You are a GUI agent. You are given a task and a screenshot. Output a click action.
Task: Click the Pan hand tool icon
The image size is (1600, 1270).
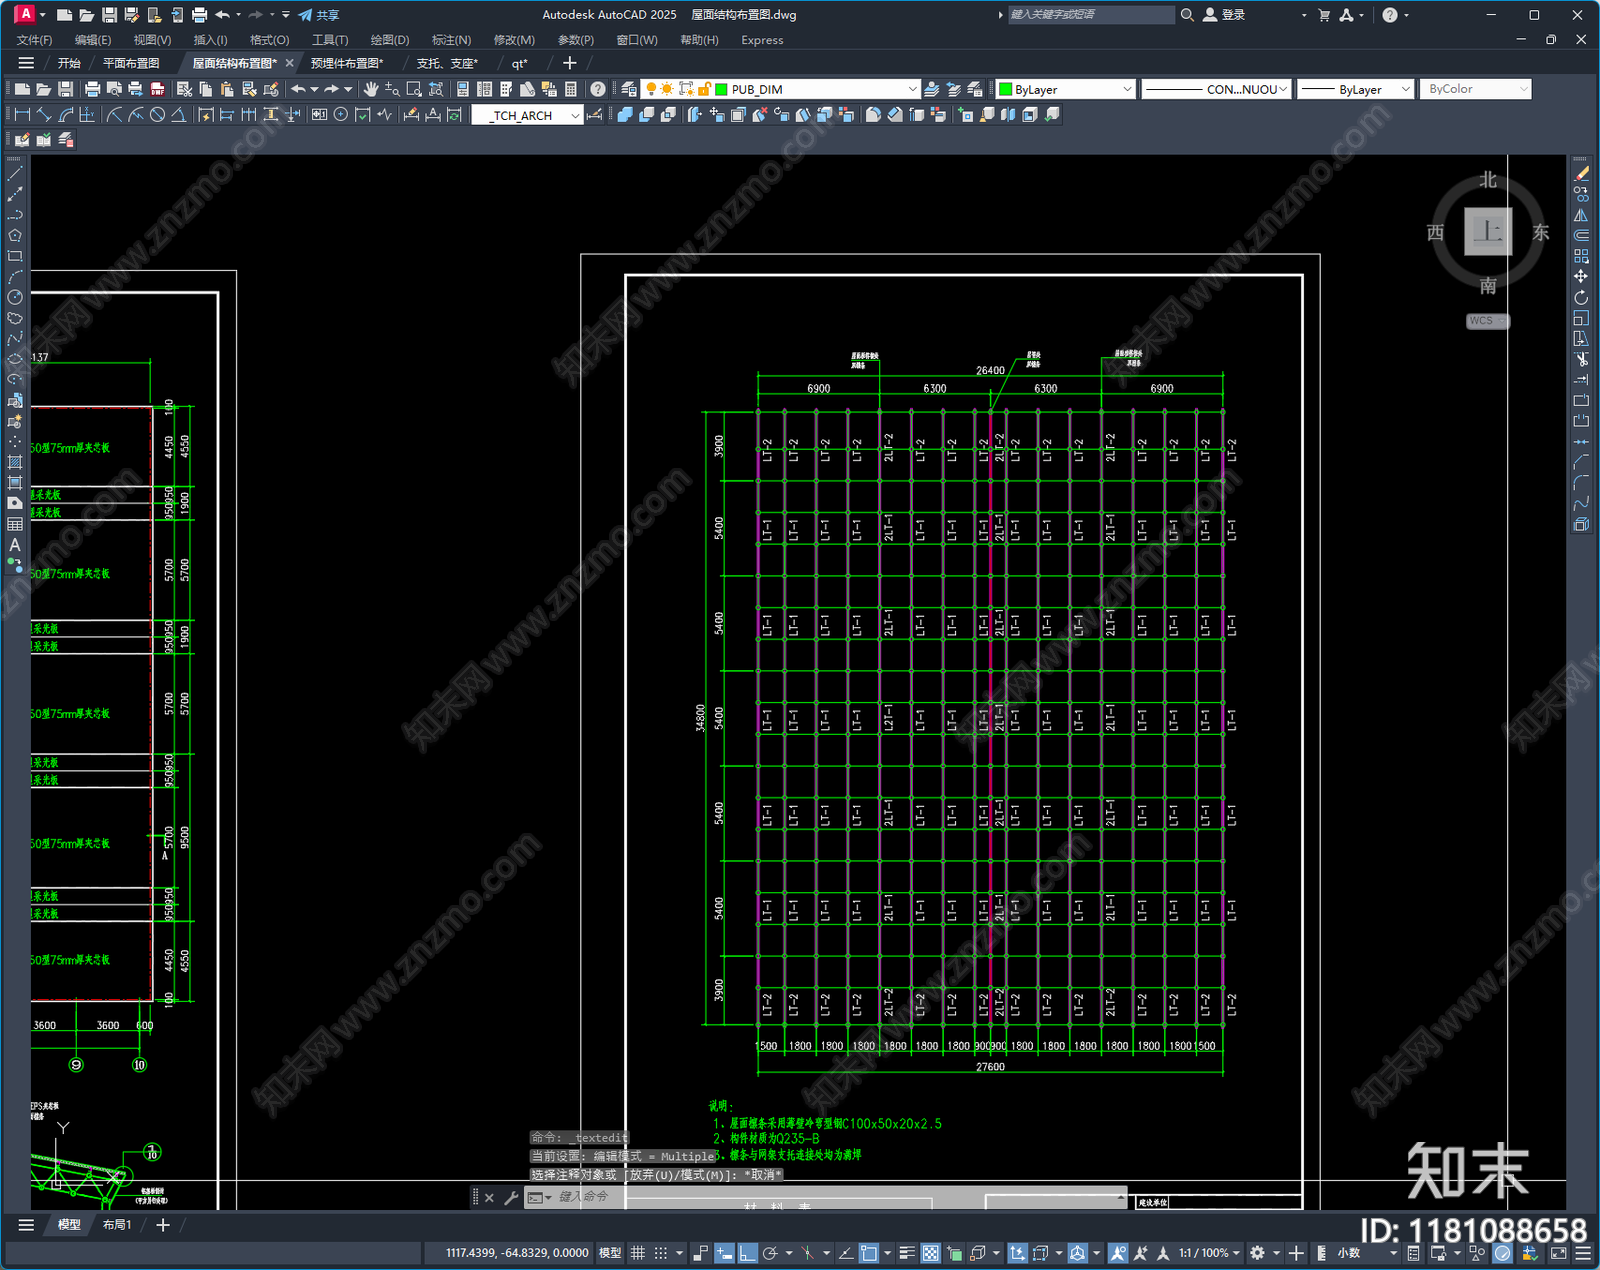(371, 89)
